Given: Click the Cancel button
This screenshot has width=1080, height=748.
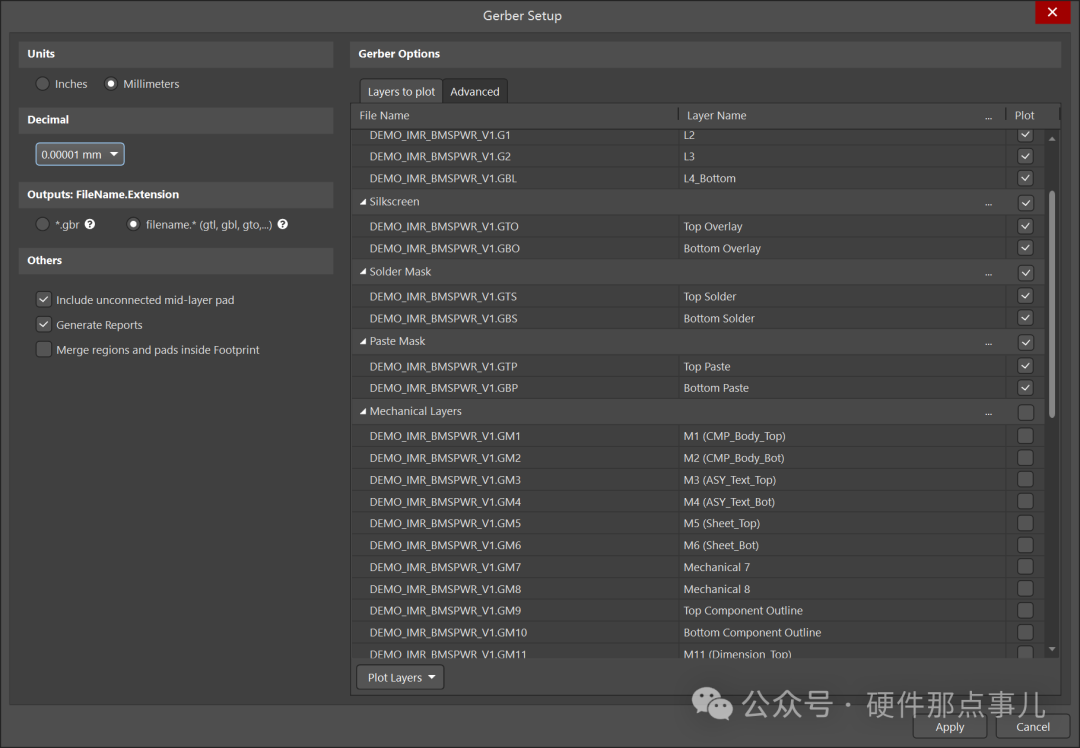Looking at the screenshot, I should click(1032, 727).
